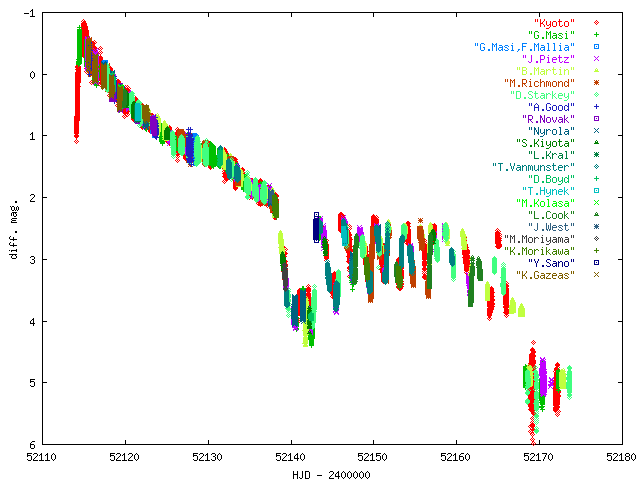The image size is (640, 480).
Task: Click the green asterisk marker beside L.Kral
Action: coord(596,155)
